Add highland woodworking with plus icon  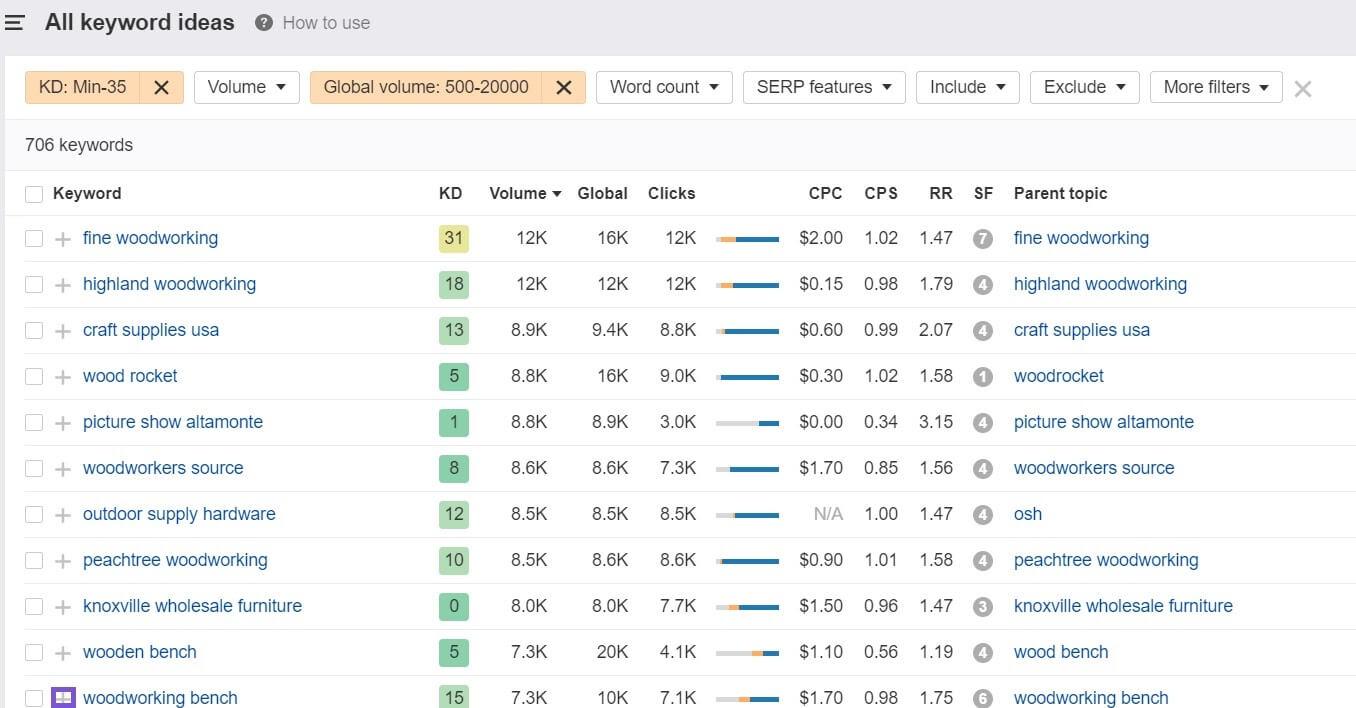(63, 285)
